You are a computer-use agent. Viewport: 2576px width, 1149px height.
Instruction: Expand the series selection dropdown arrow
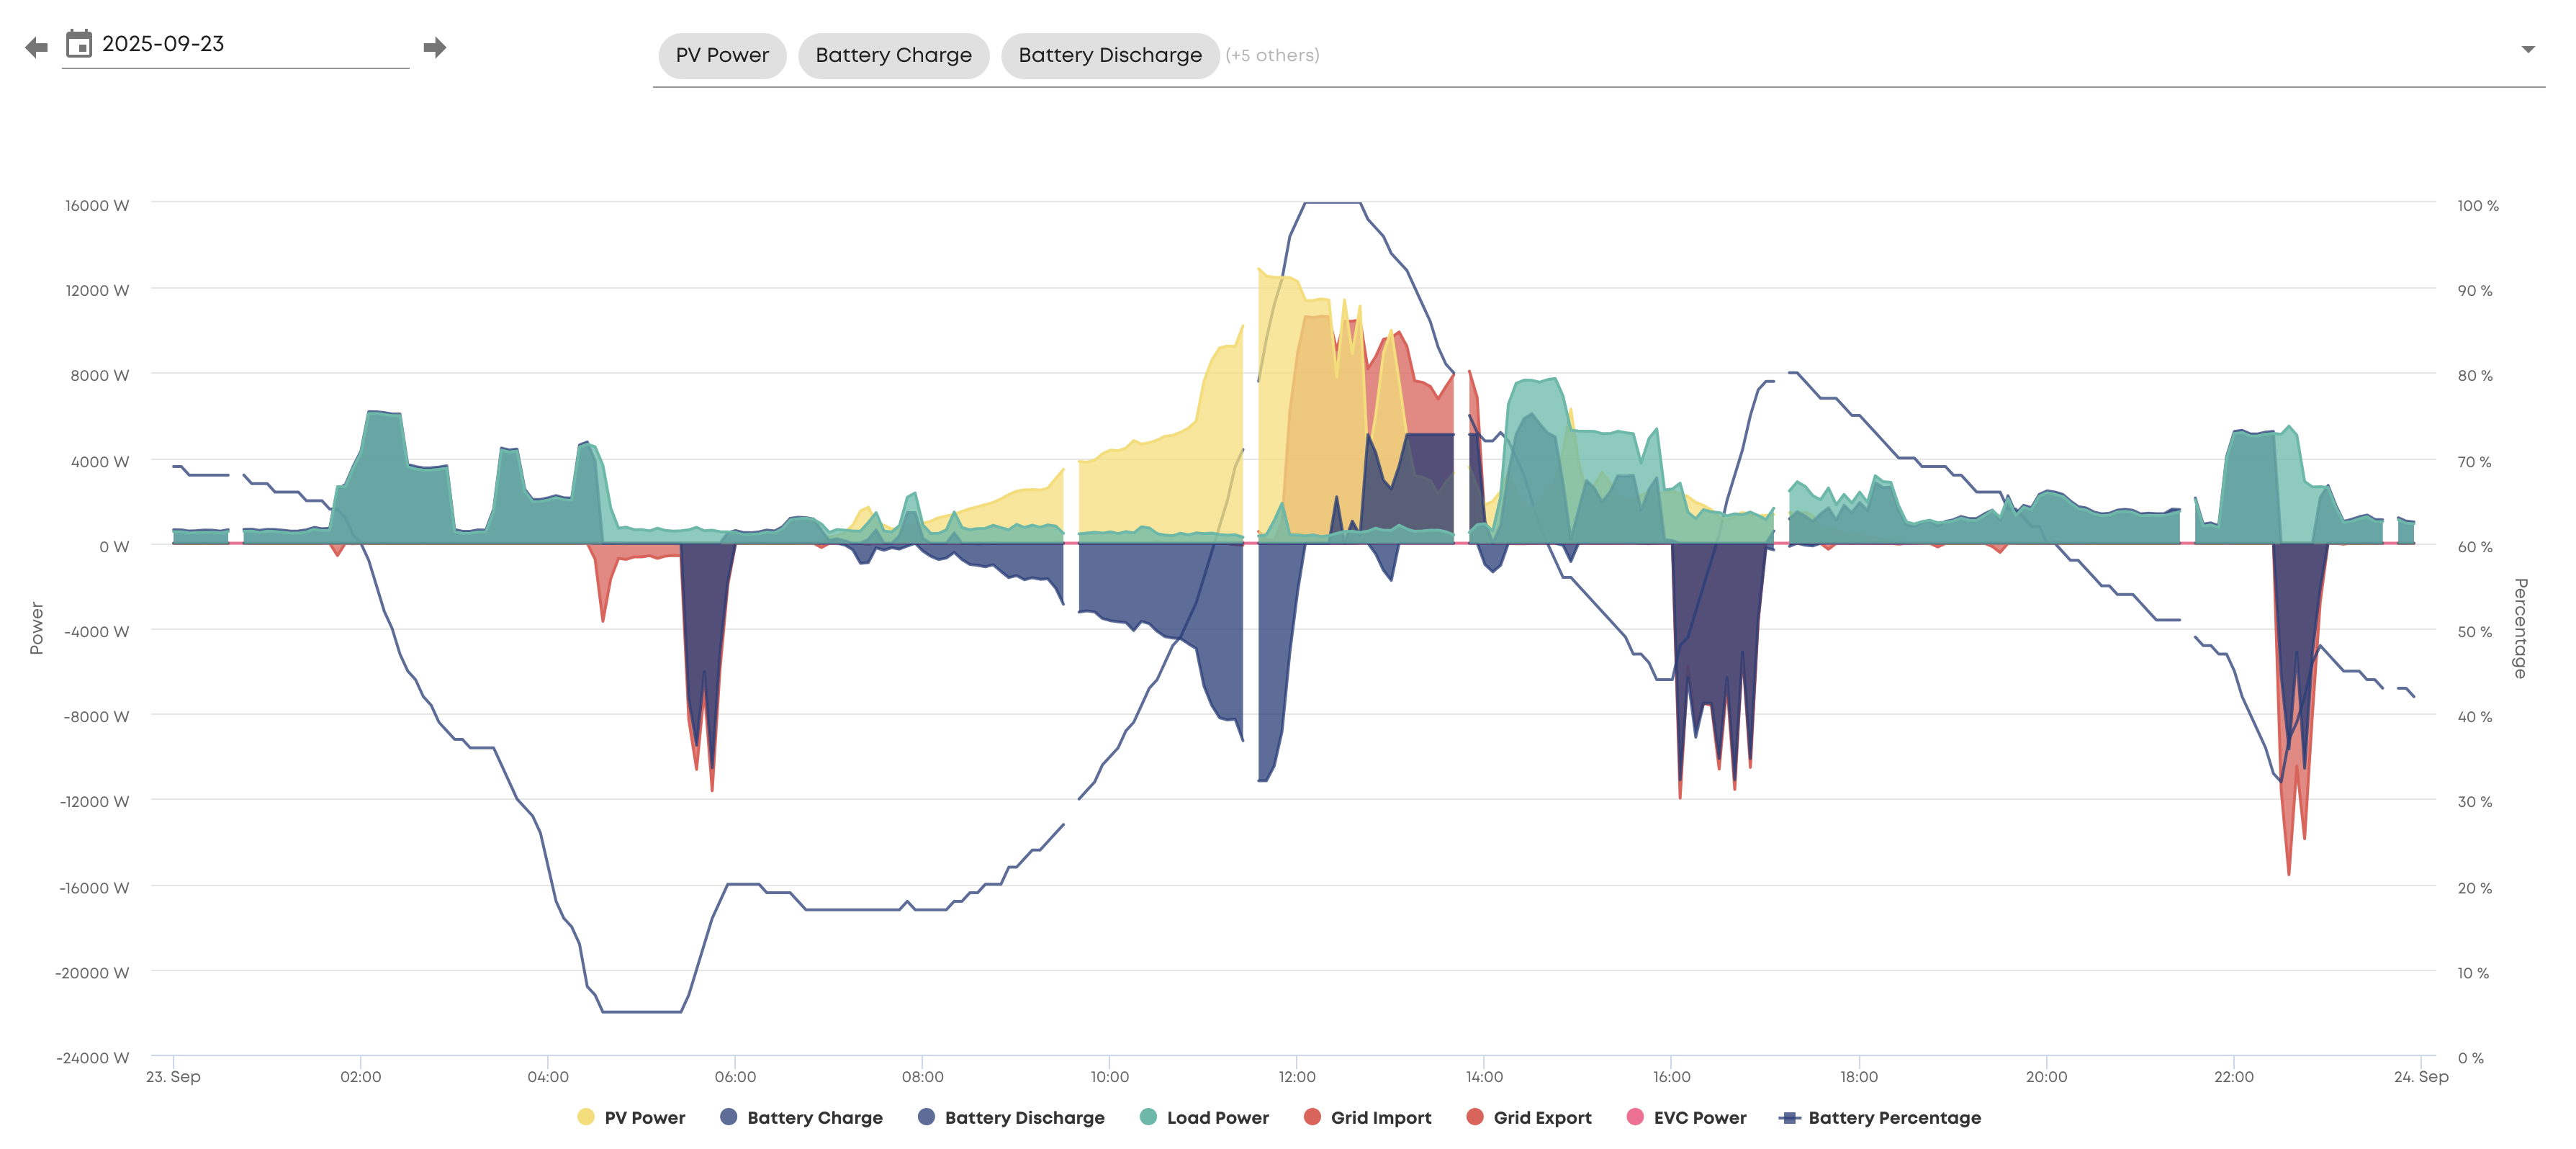(2527, 49)
